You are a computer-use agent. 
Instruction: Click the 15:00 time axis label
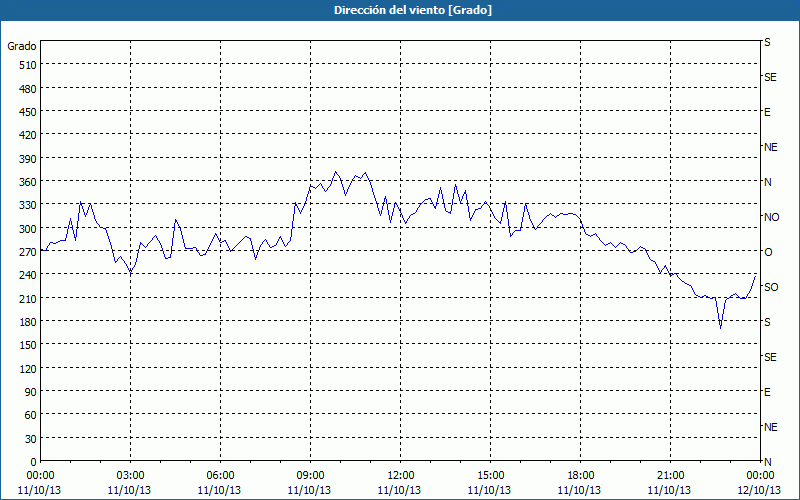(490, 476)
